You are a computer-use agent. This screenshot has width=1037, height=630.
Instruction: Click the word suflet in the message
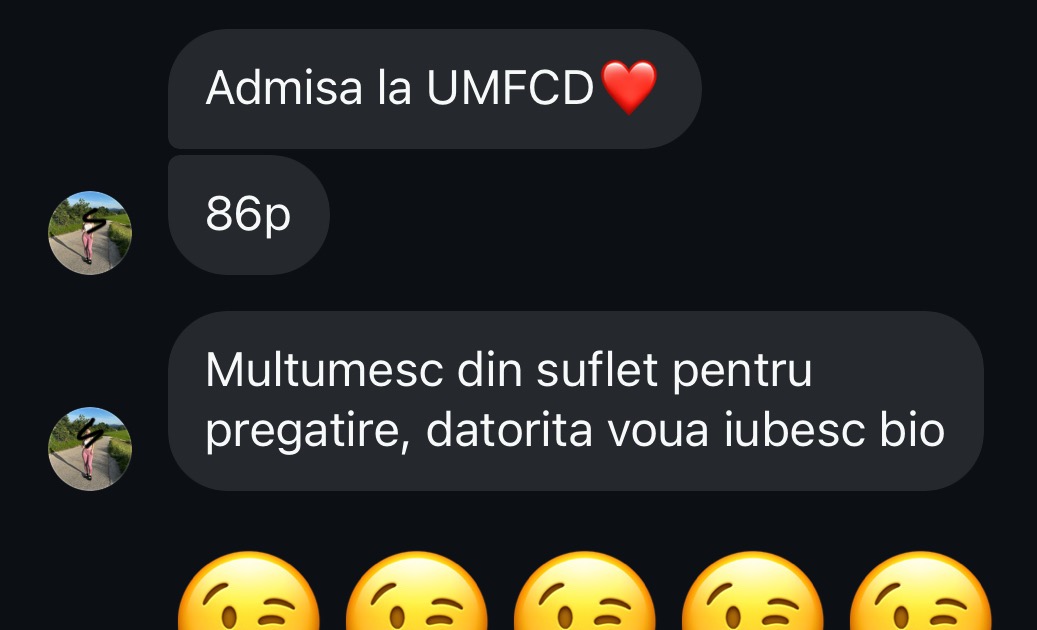pyautogui.click(x=597, y=370)
